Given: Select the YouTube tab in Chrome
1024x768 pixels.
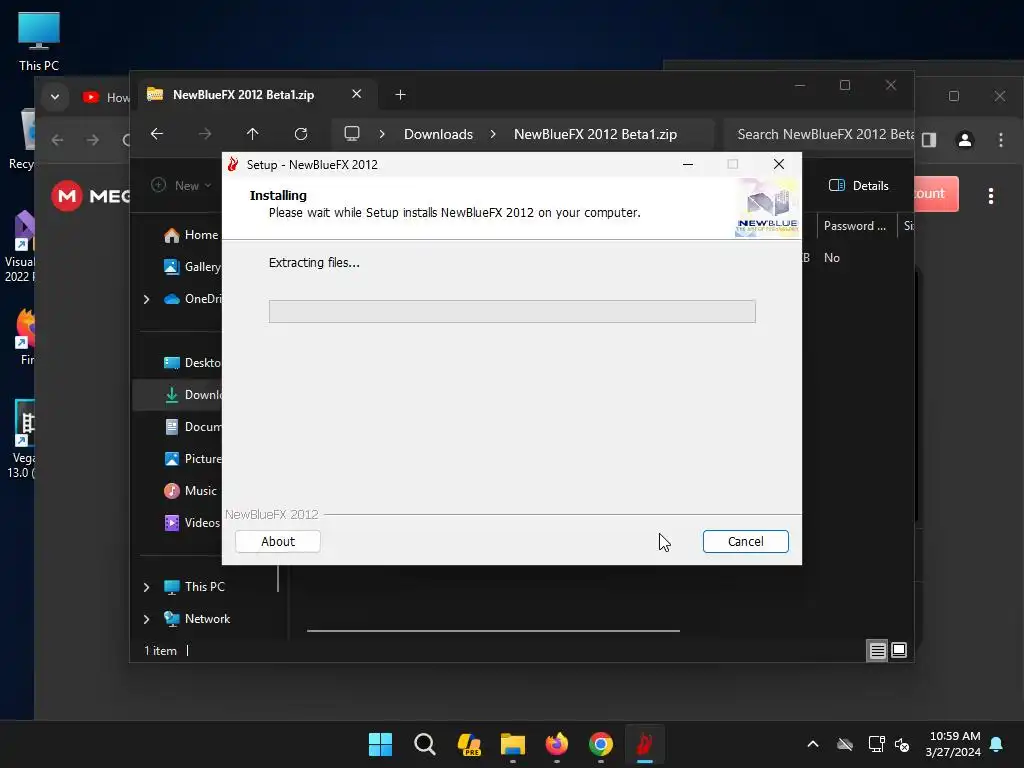Looking at the screenshot, I should [104, 97].
